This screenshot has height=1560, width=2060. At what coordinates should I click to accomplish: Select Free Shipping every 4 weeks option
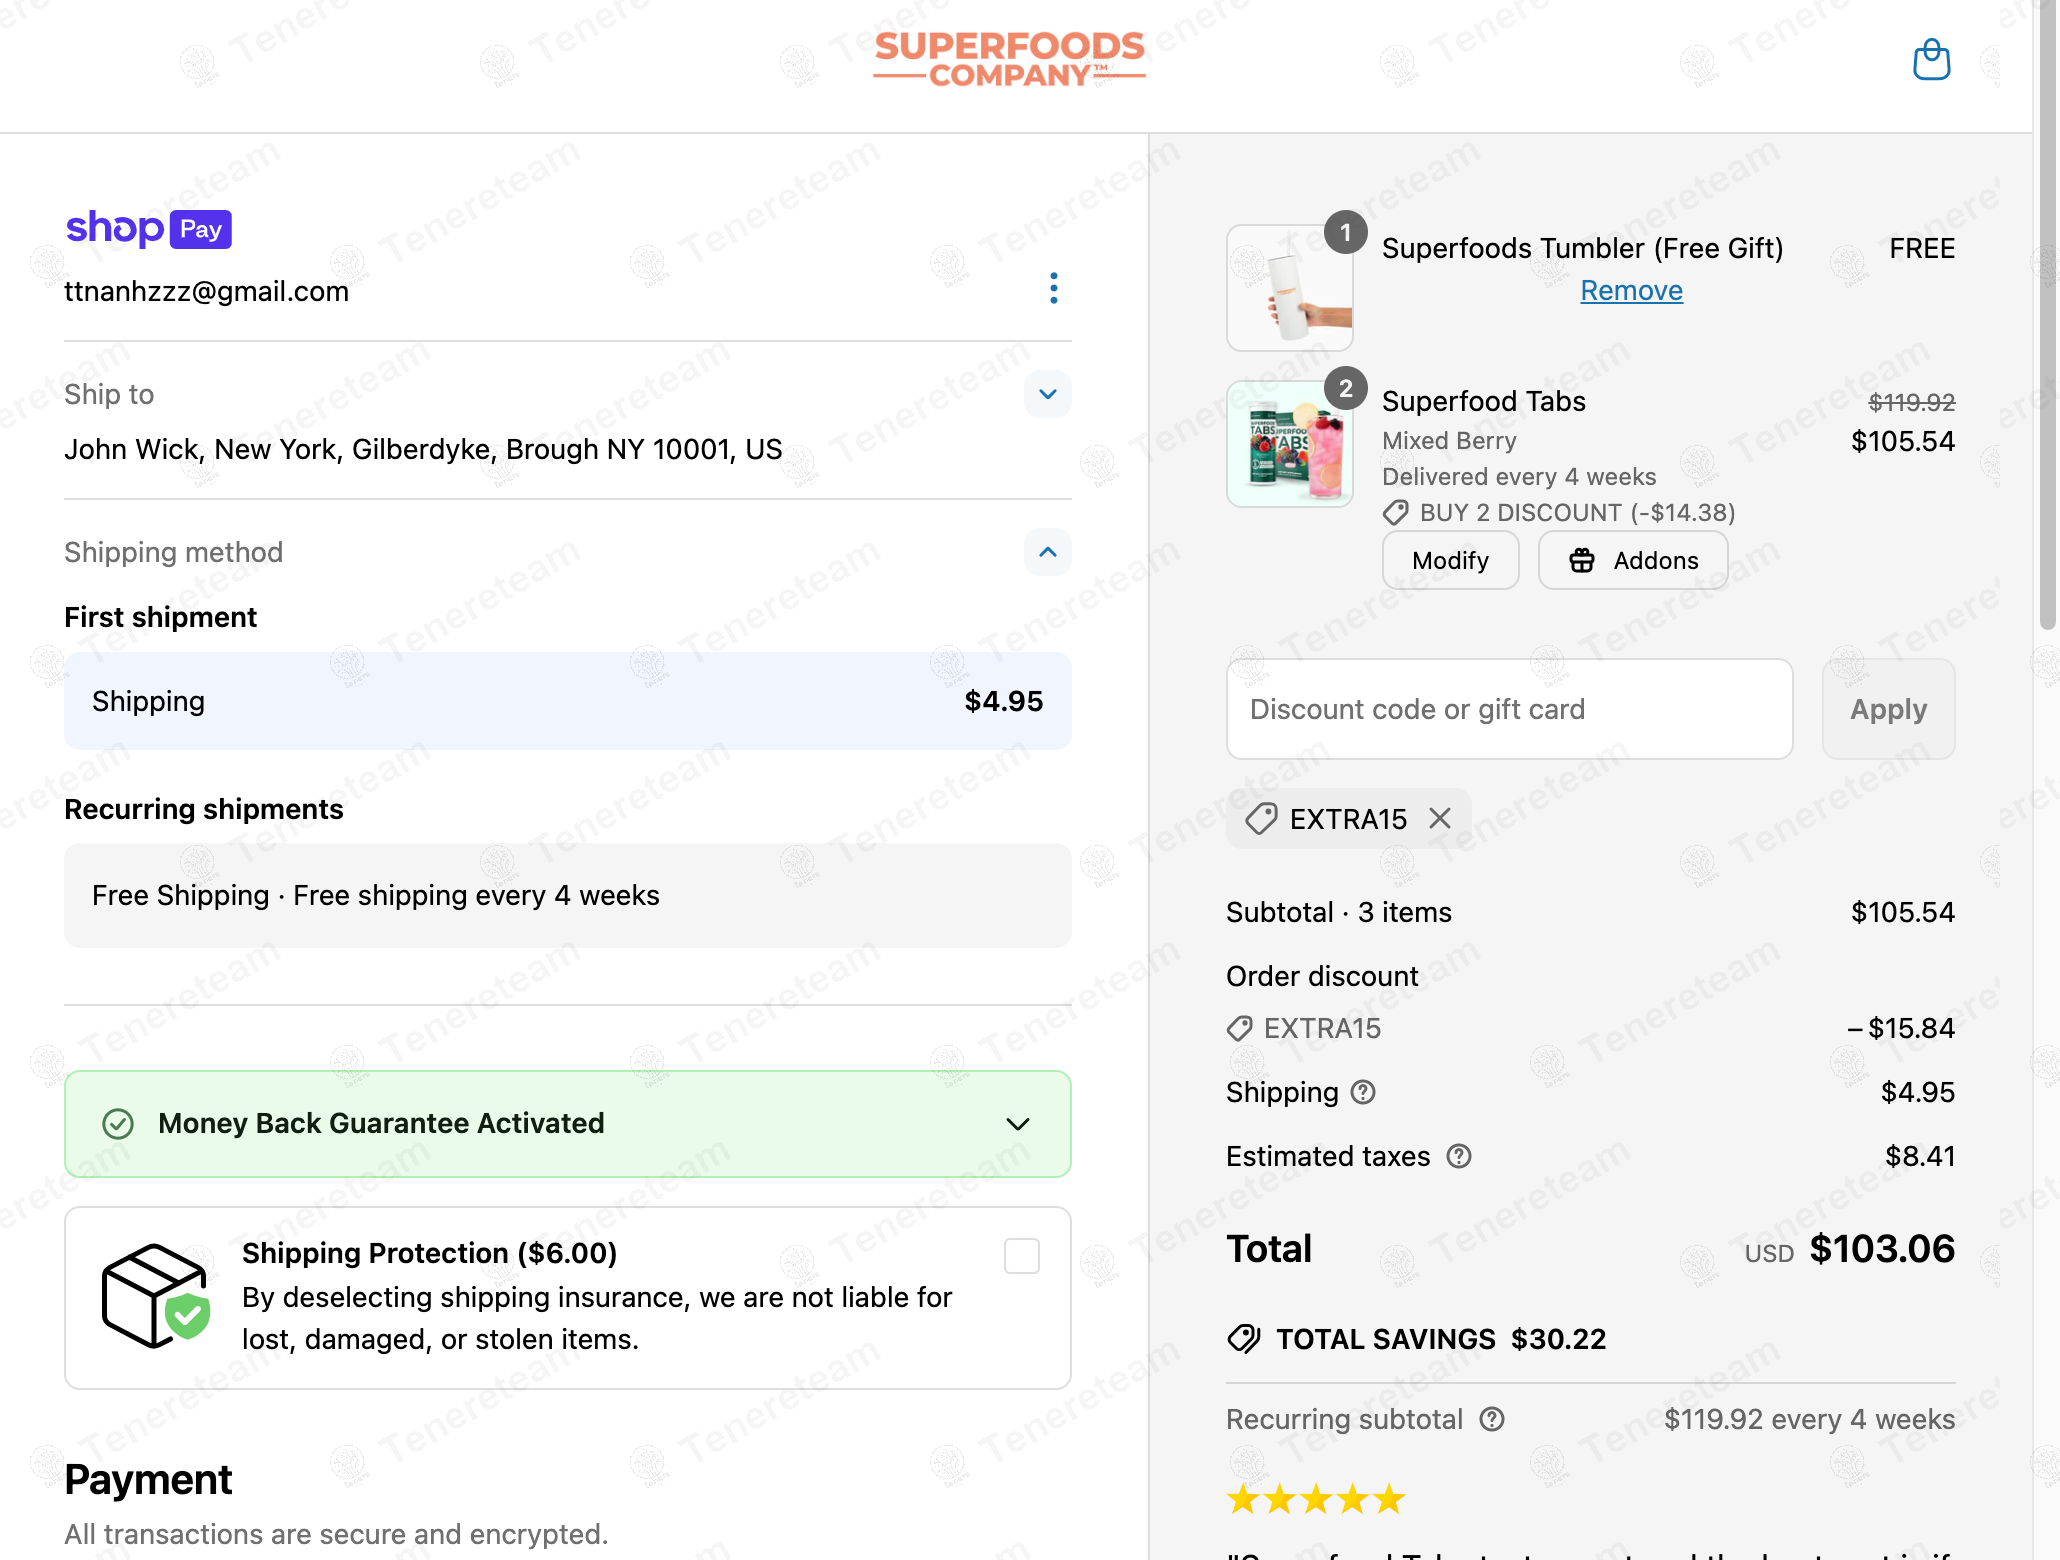567,895
